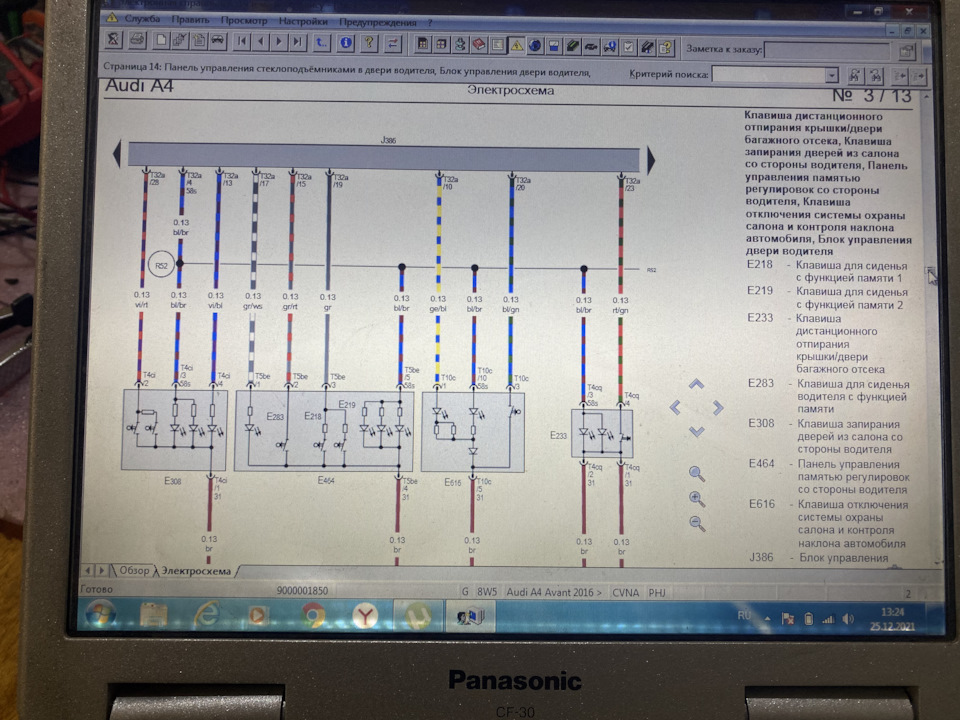Open Yandex Browser from taskbar
960x720 pixels.
(365, 616)
